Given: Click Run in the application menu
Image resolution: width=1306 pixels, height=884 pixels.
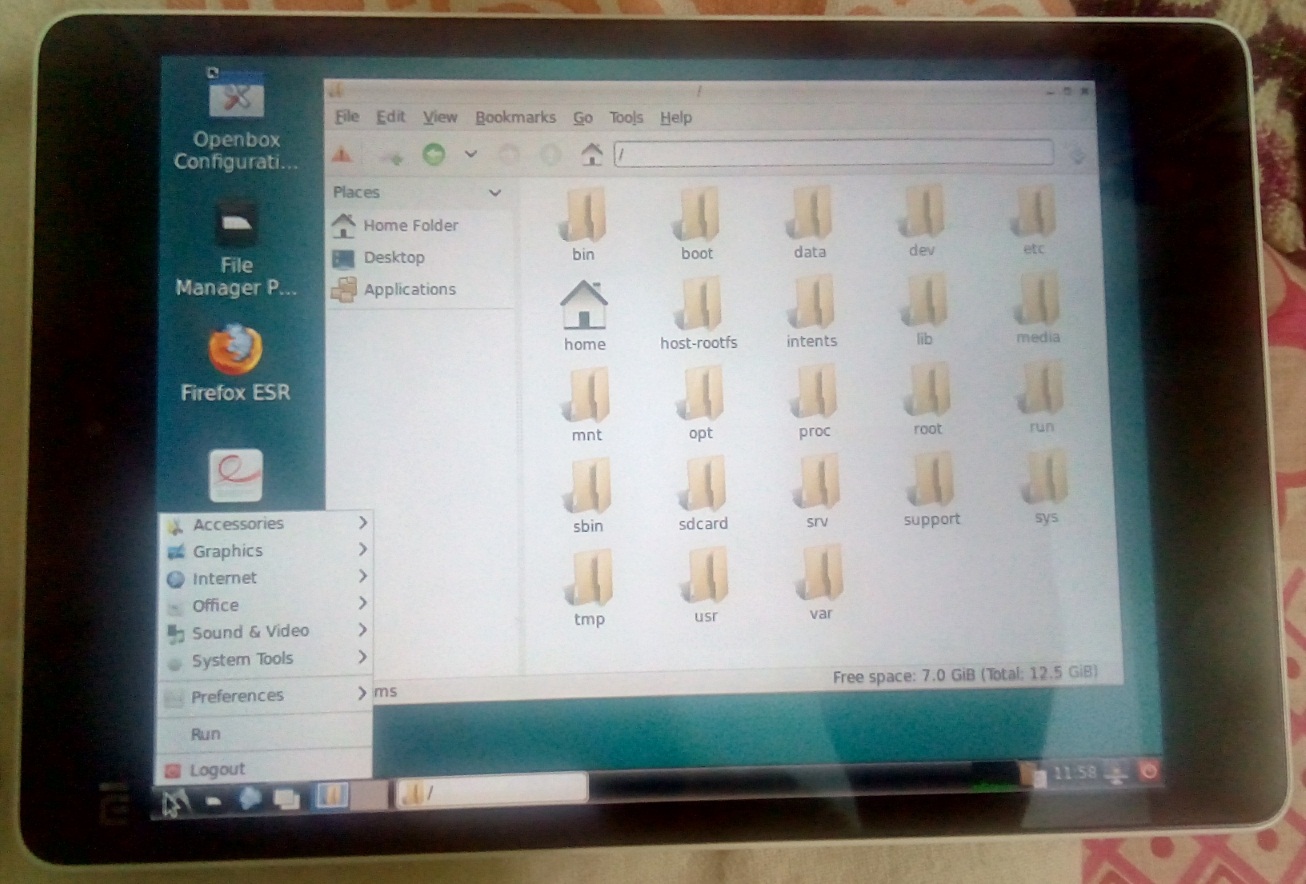Looking at the screenshot, I should click(205, 733).
